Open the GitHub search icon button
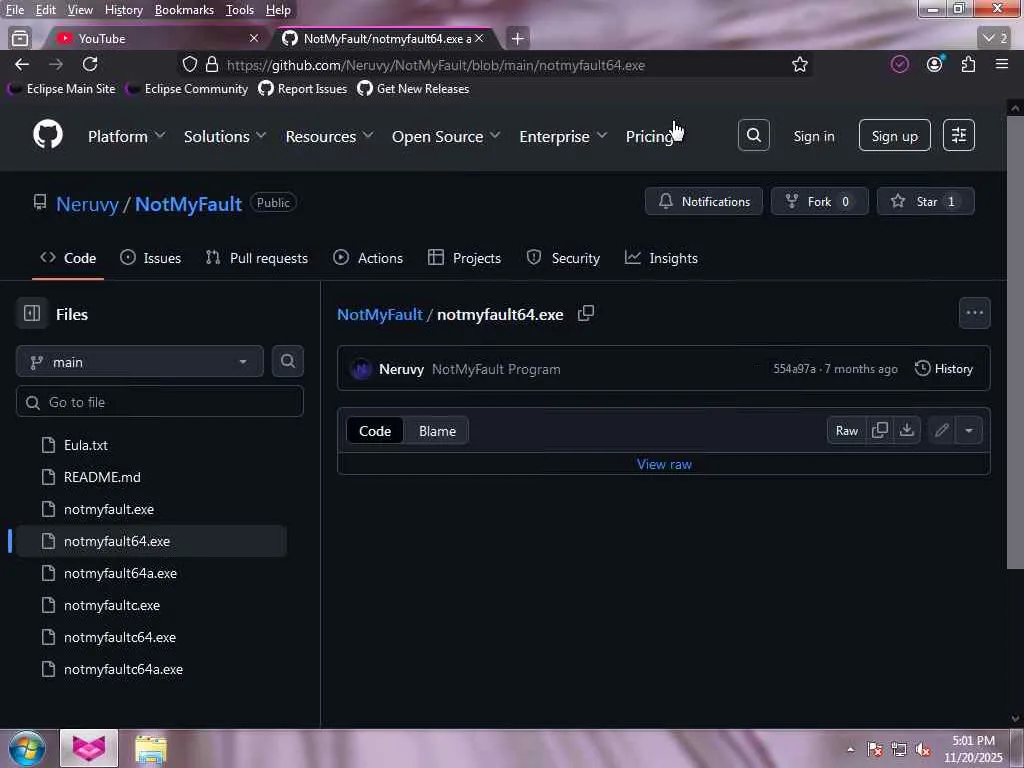 (754, 135)
